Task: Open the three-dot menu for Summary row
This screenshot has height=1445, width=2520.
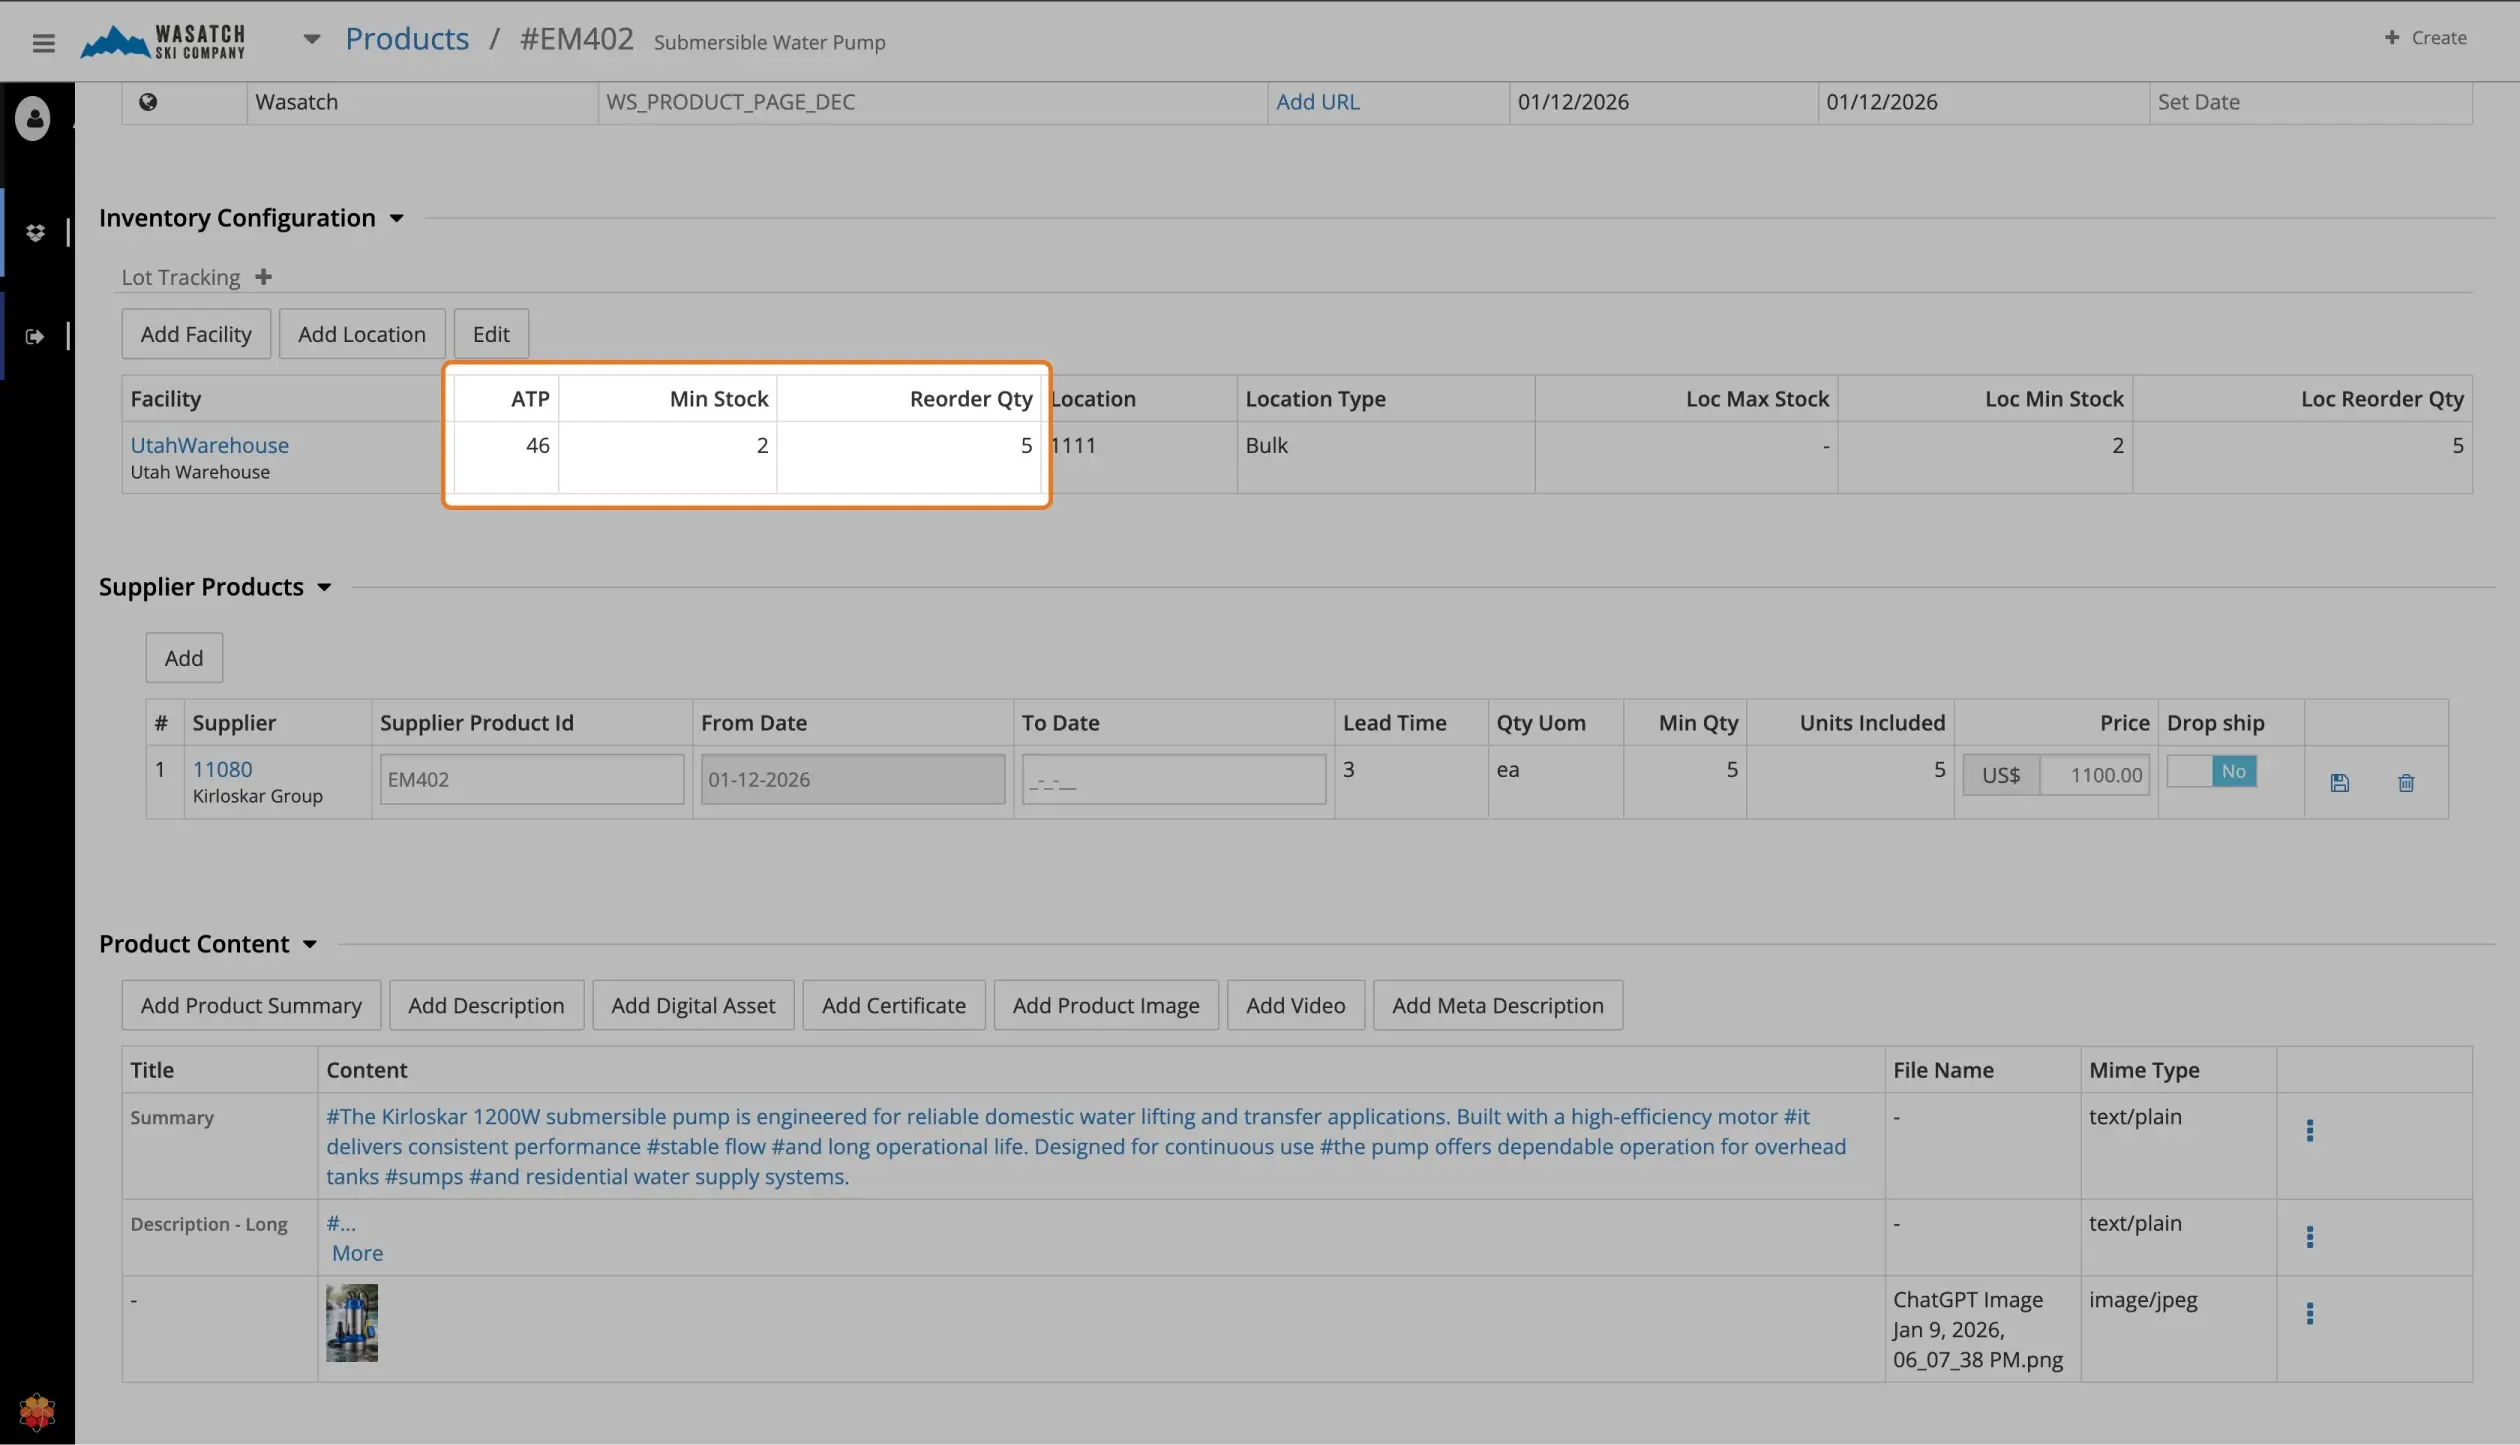Action: coord(2309,1131)
